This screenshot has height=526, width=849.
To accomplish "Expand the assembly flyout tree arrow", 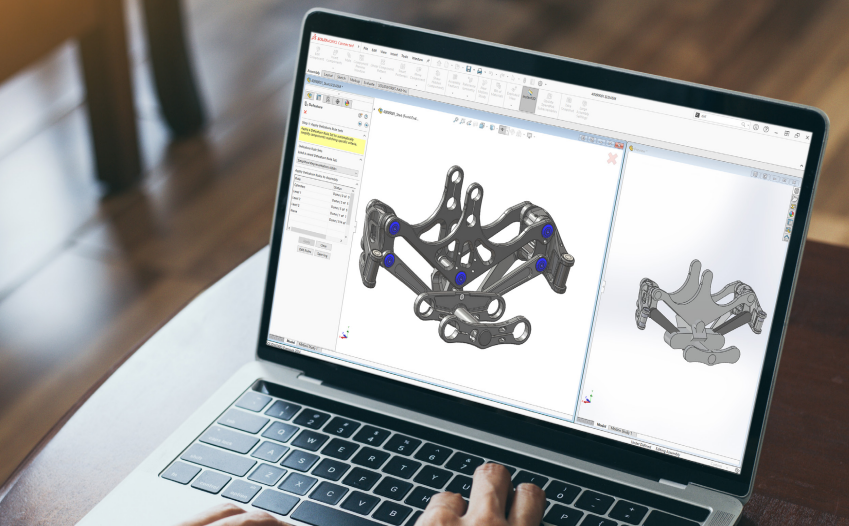I will click(x=374, y=109).
